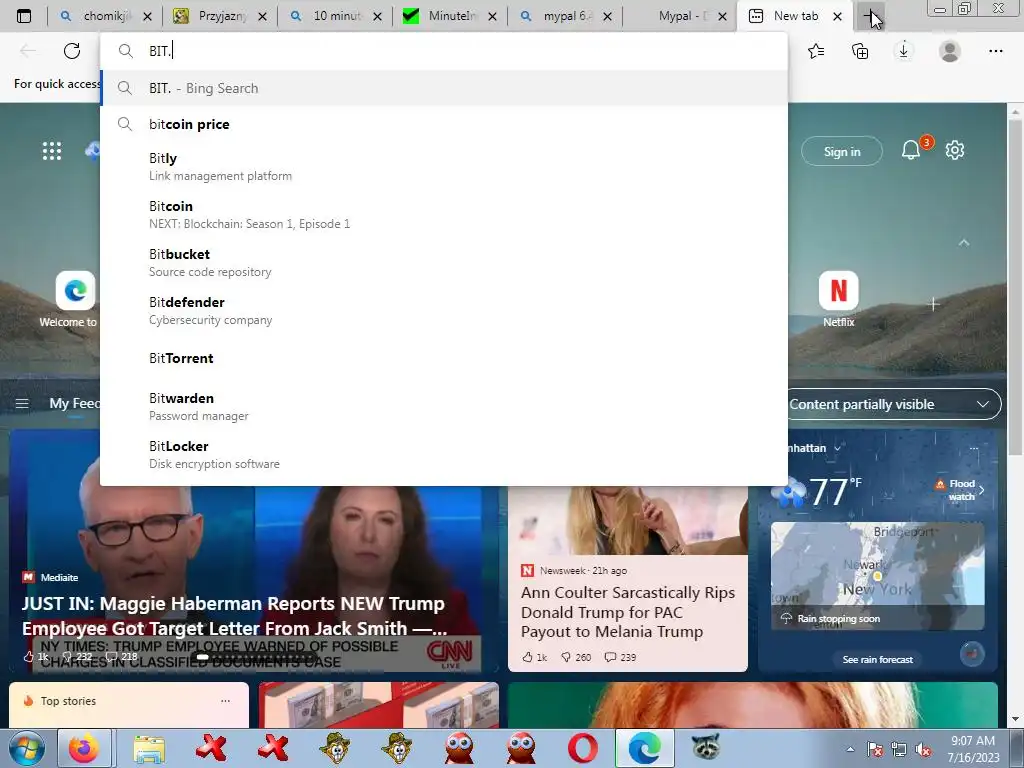
Task: Open muted volume icon in system tray
Action: click(923, 750)
